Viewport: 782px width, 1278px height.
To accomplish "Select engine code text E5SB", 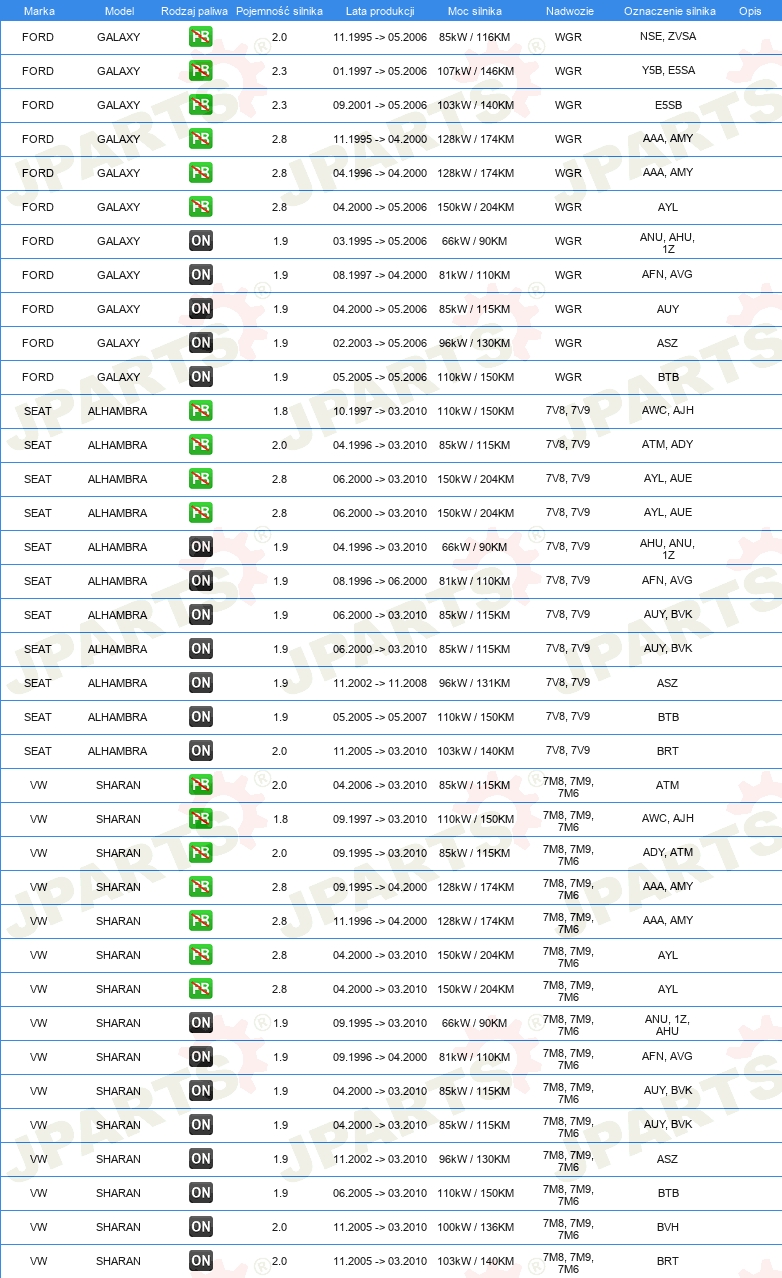I will pyautogui.click(x=668, y=105).
